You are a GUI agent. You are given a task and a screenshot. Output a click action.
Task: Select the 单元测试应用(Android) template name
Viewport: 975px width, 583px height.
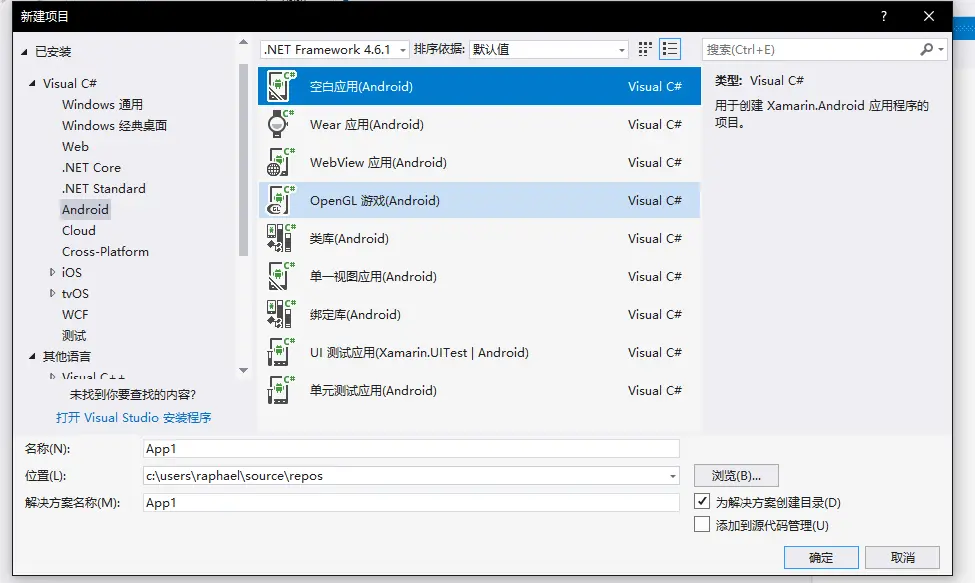point(373,390)
